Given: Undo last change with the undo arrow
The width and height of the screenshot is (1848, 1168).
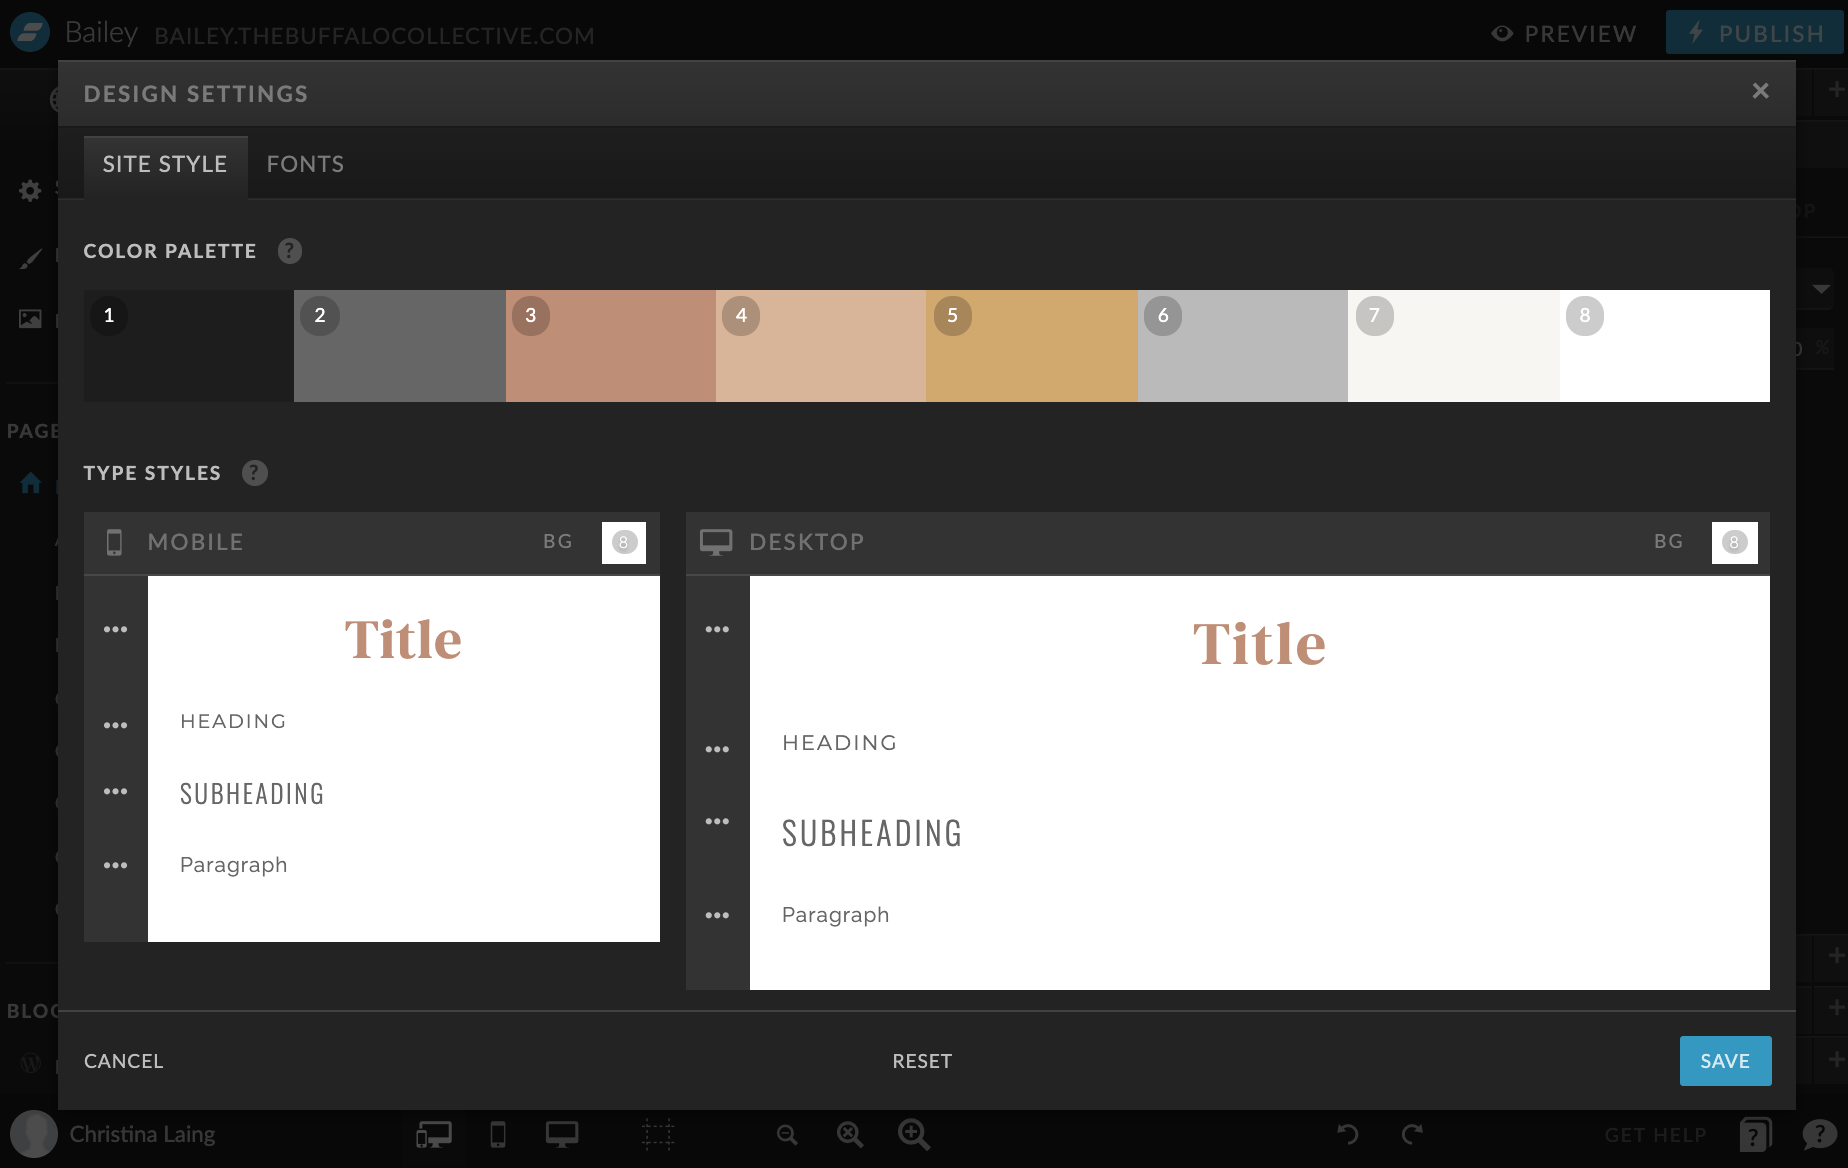Looking at the screenshot, I should click(1348, 1135).
